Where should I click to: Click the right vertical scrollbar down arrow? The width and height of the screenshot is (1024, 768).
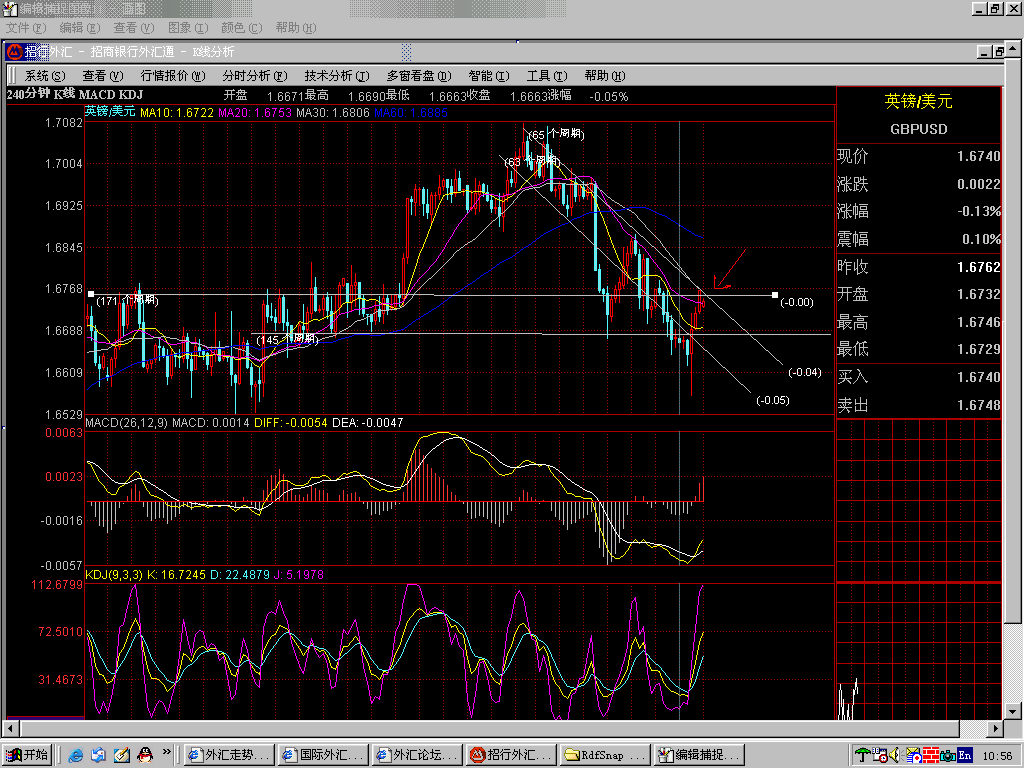1012,712
